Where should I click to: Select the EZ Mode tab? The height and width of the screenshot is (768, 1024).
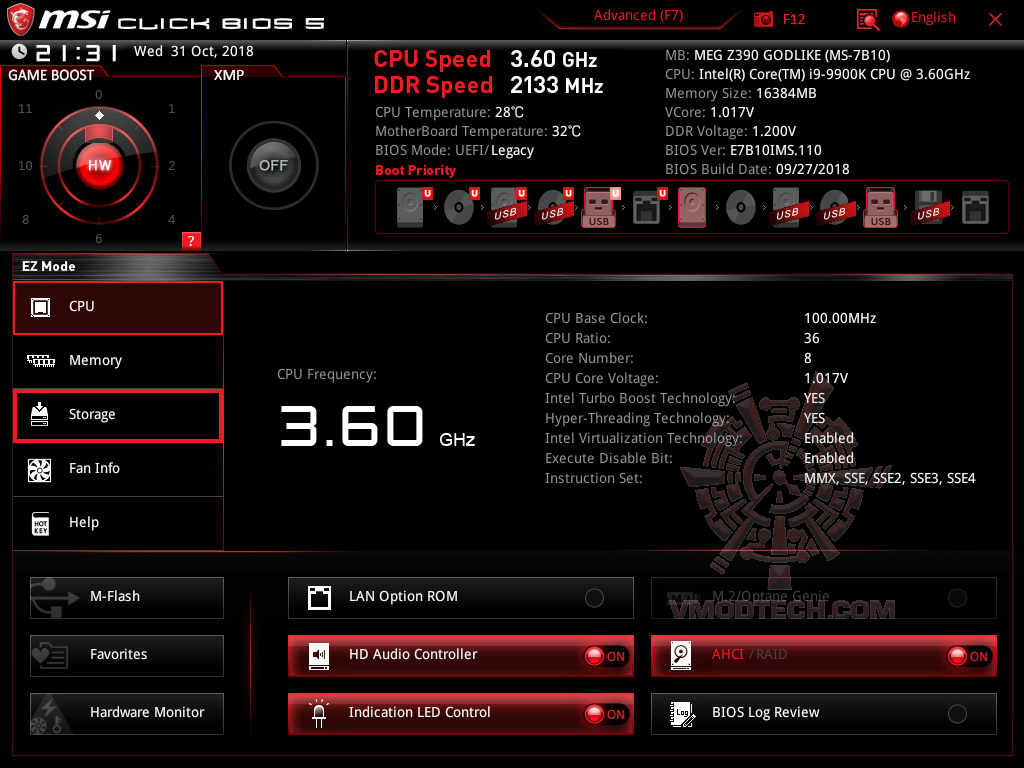tap(48, 266)
